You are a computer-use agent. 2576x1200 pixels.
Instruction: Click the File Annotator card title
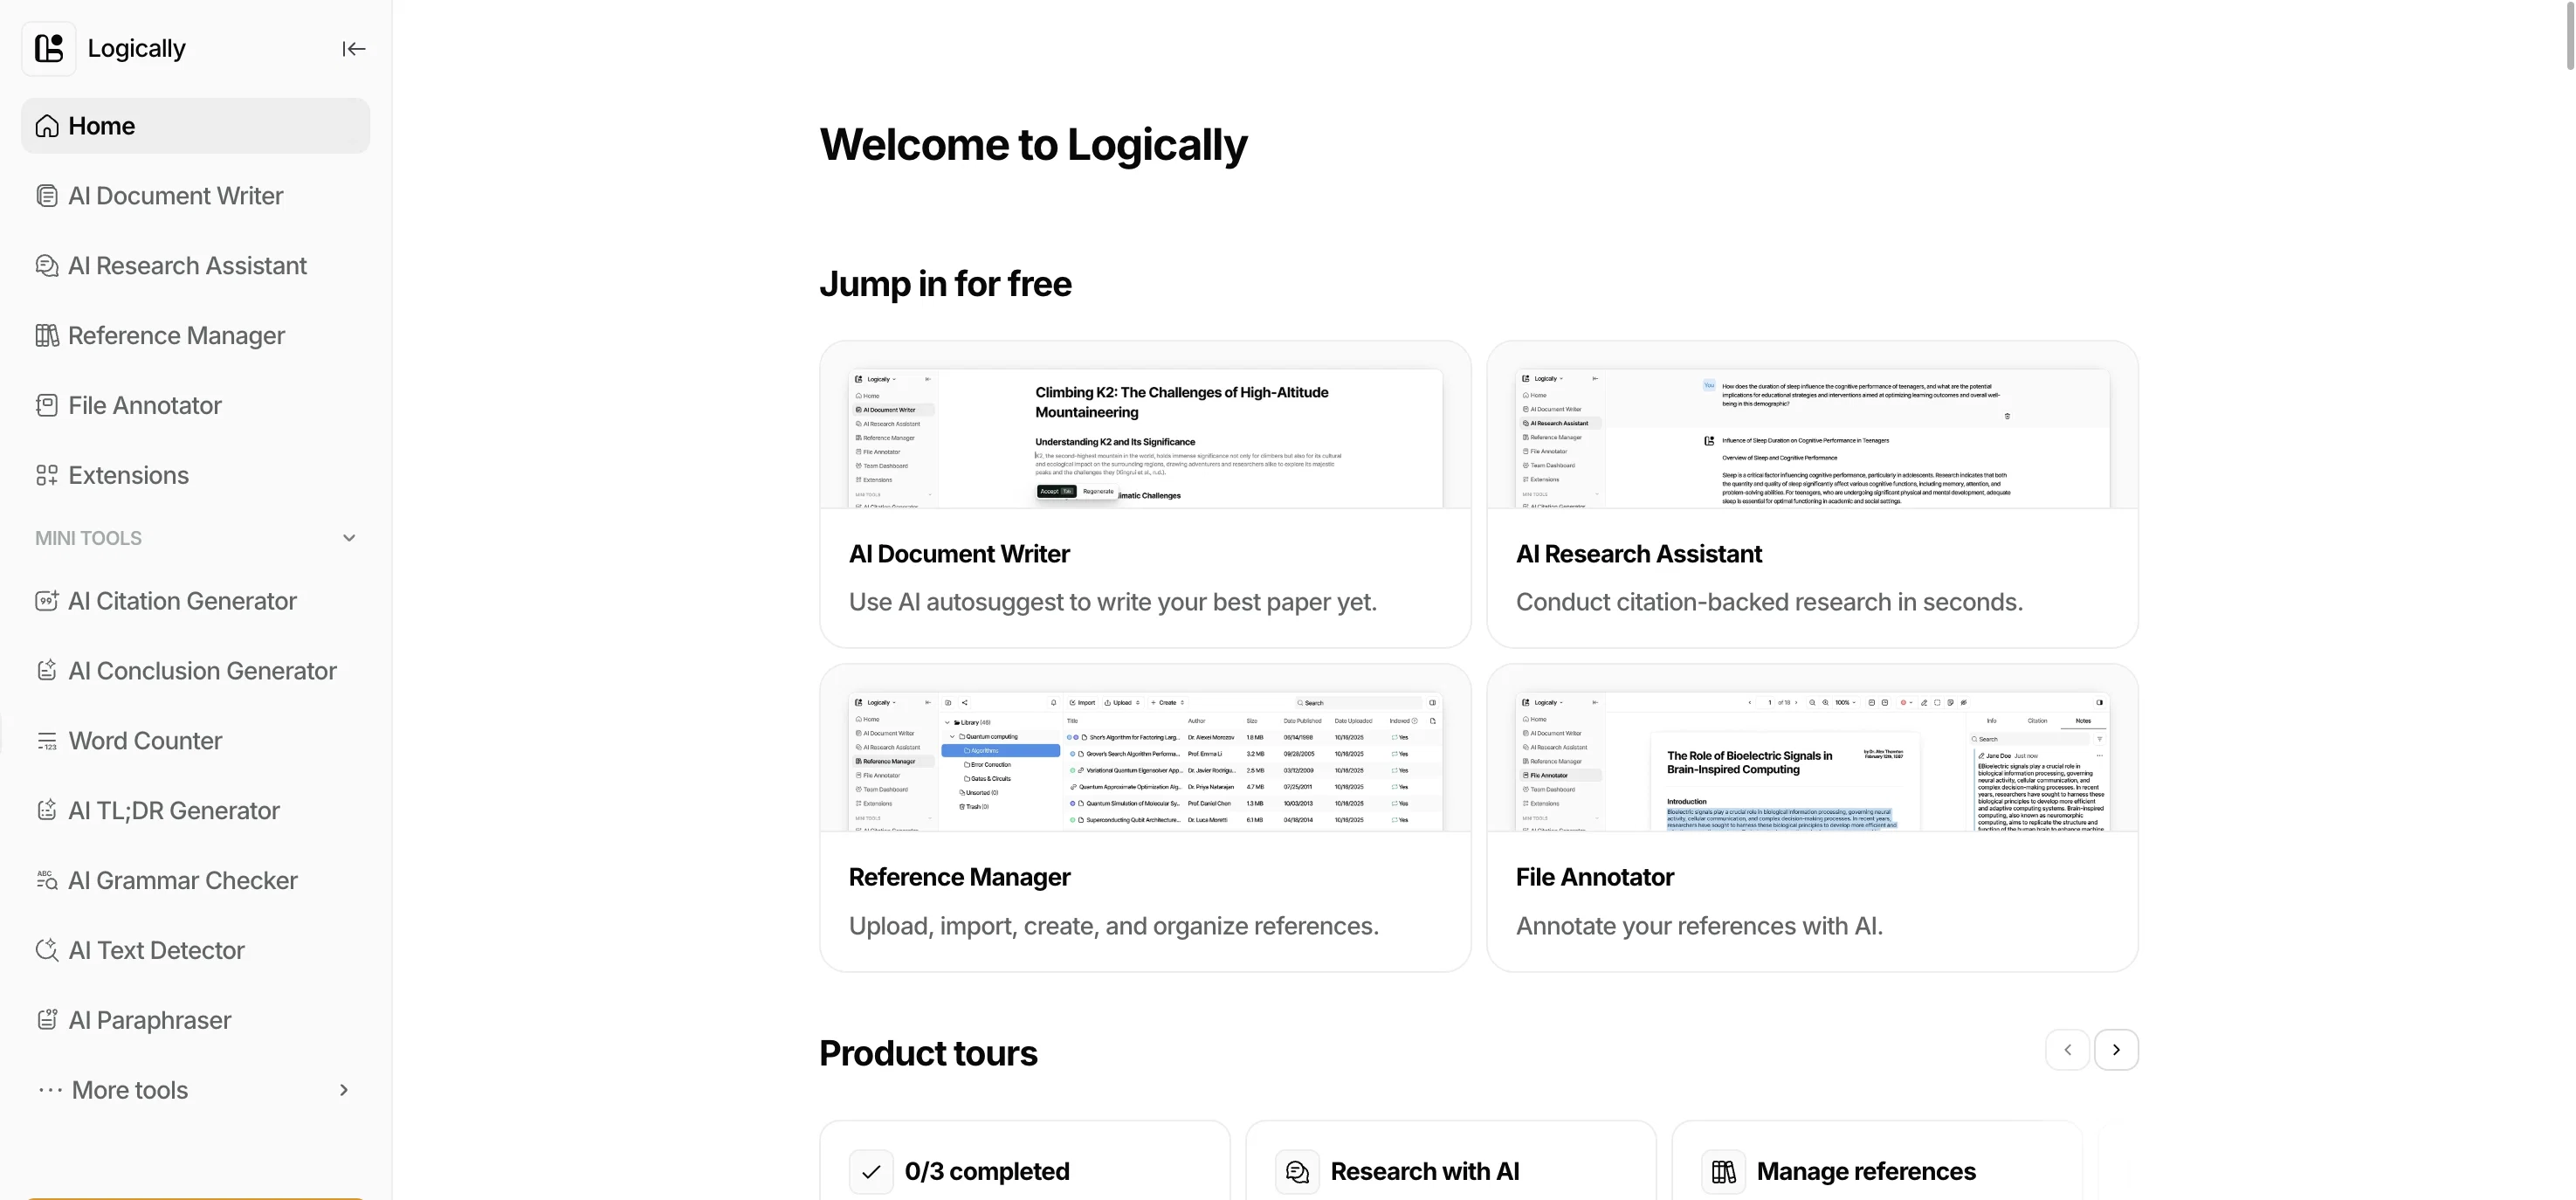[1595, 877]
